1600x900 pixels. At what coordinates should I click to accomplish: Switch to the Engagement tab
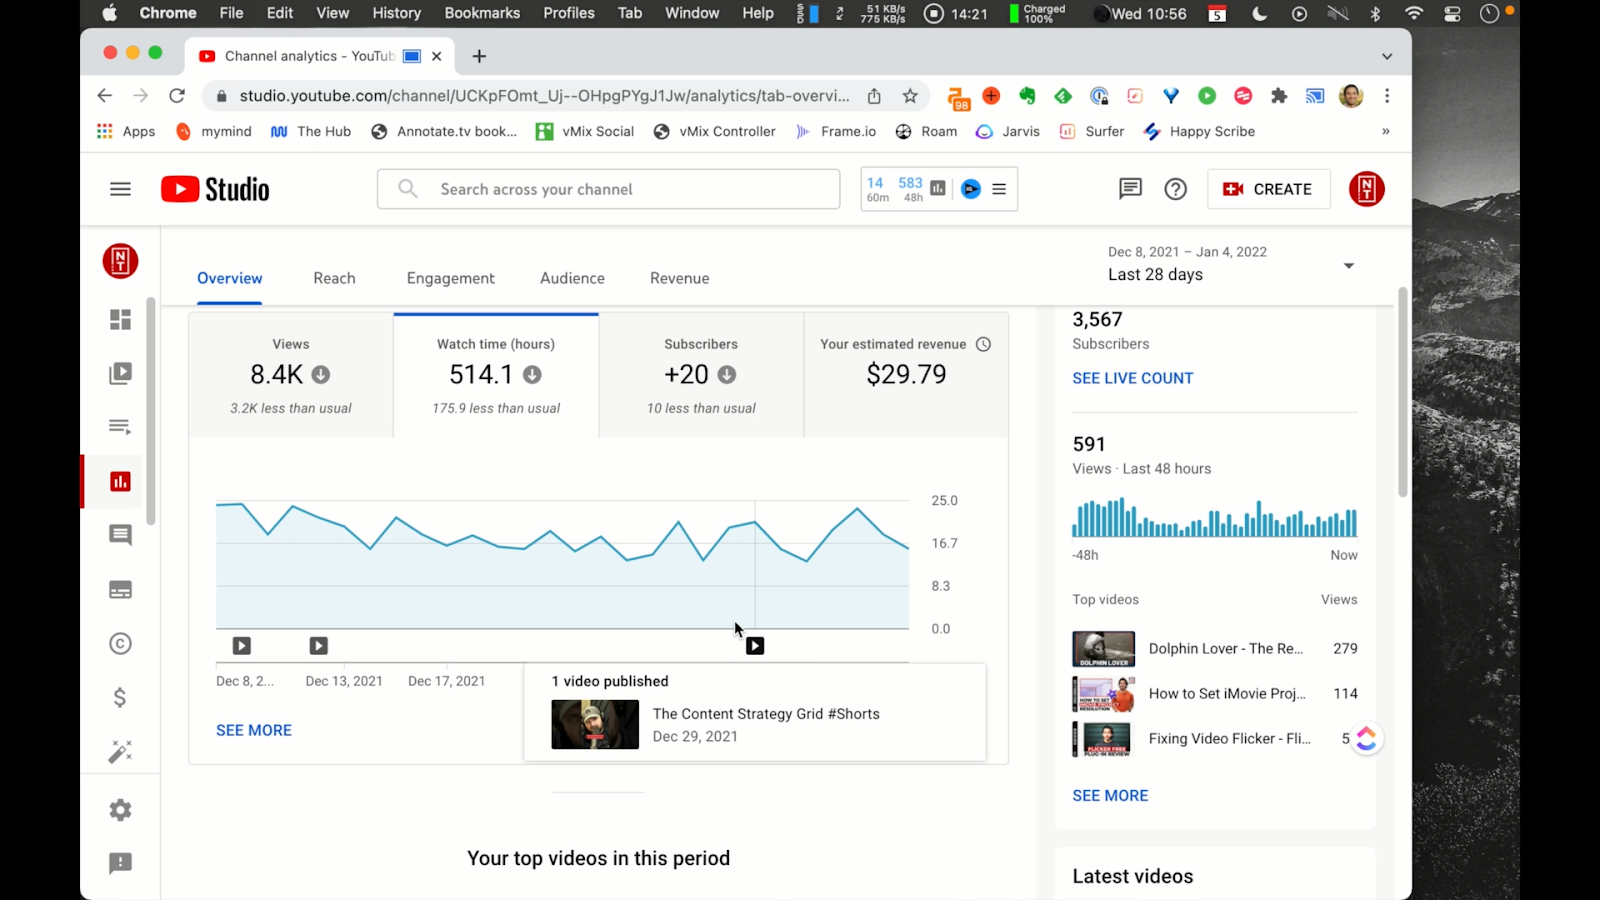[x=451, y=278]
